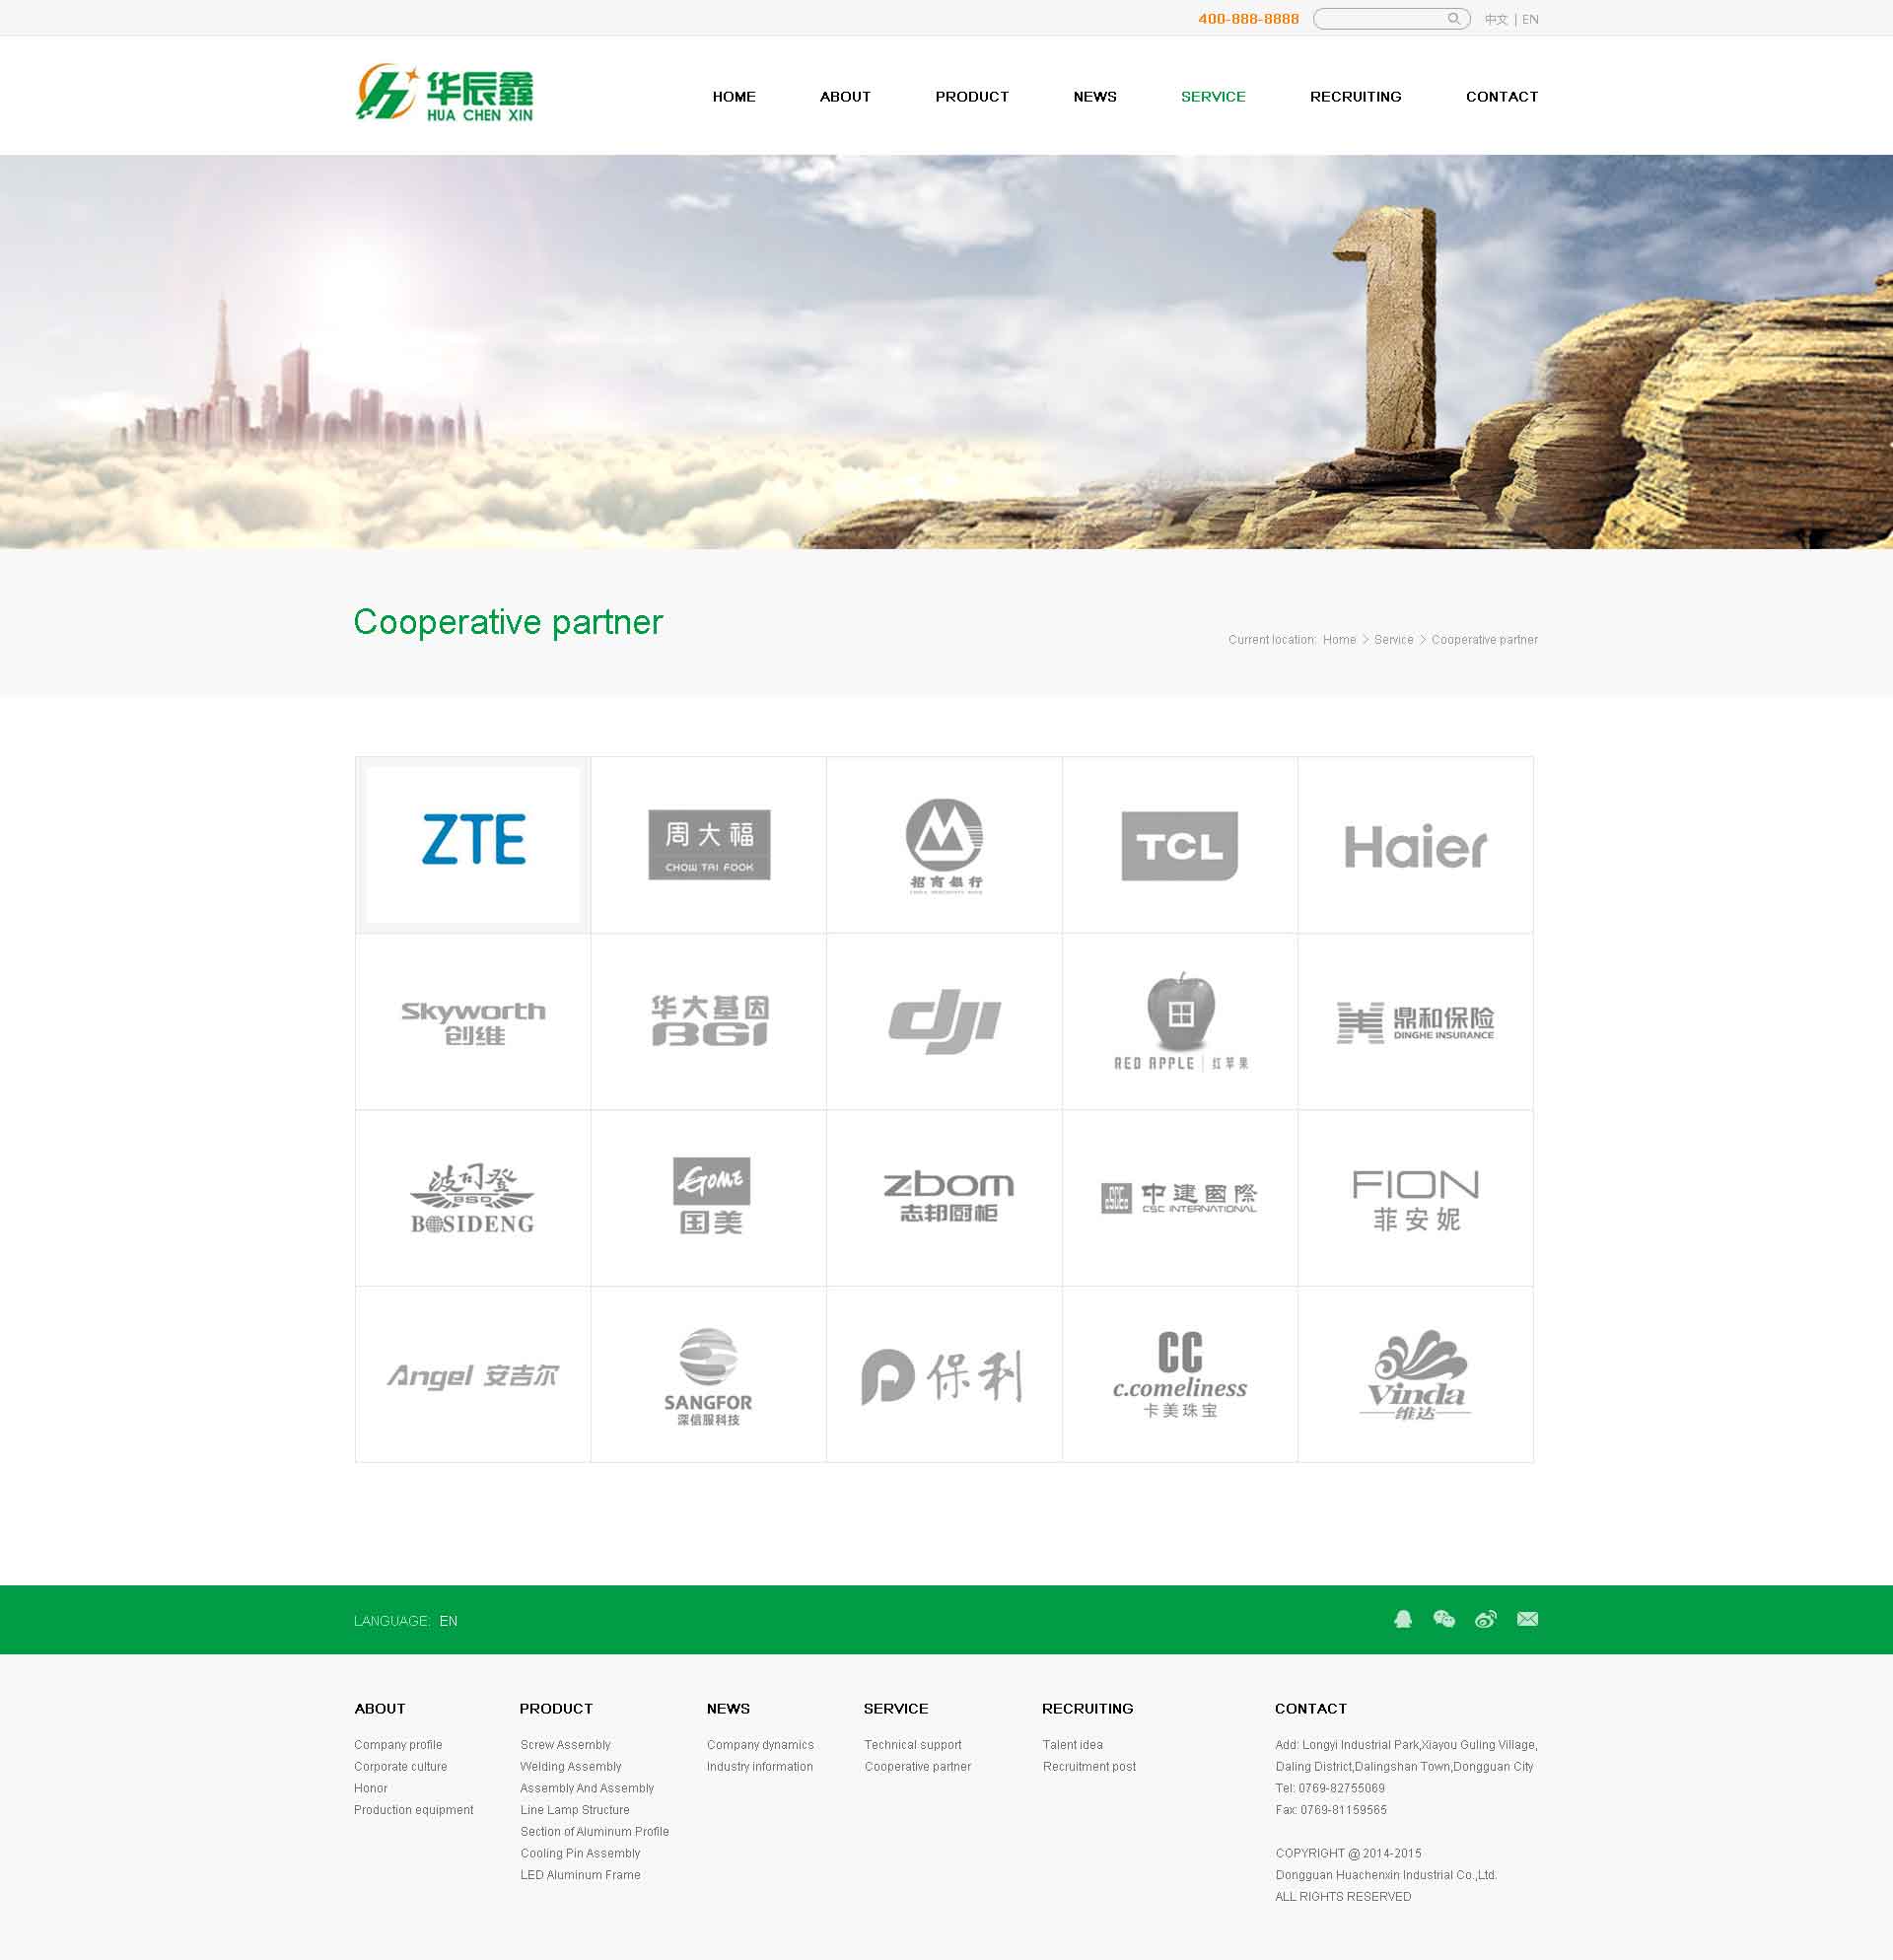1893x1960 pixels.
Task: Open RECRUITING in the top navigation
Action: pyautogui.click(x=1356, y=97)
